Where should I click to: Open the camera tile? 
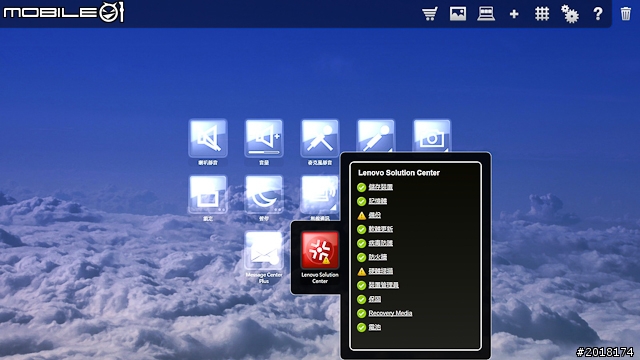[x=432, y=136]
